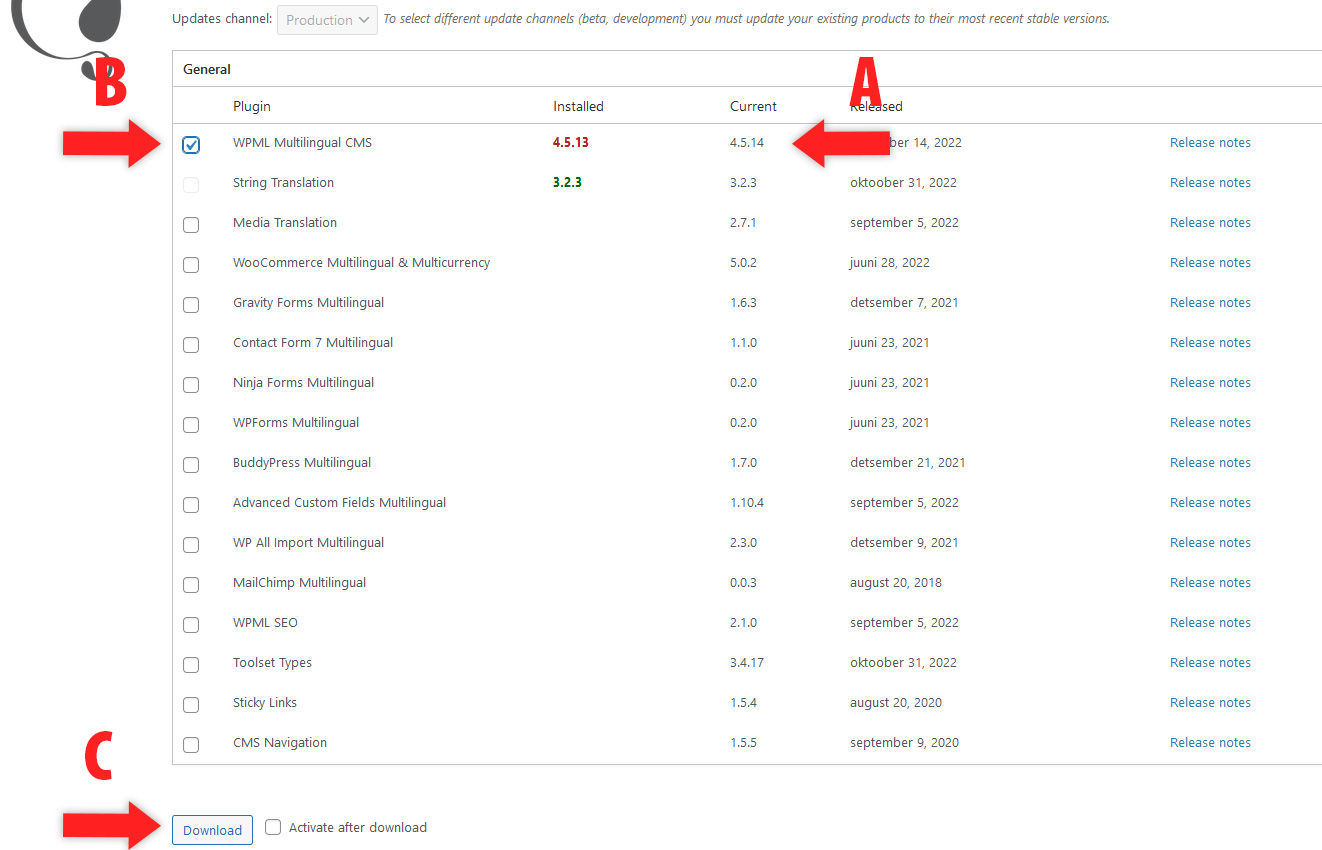The image size is (1322, 850).
Task: Open Release notes for String Translation
Action: [x=1210, y=183]
